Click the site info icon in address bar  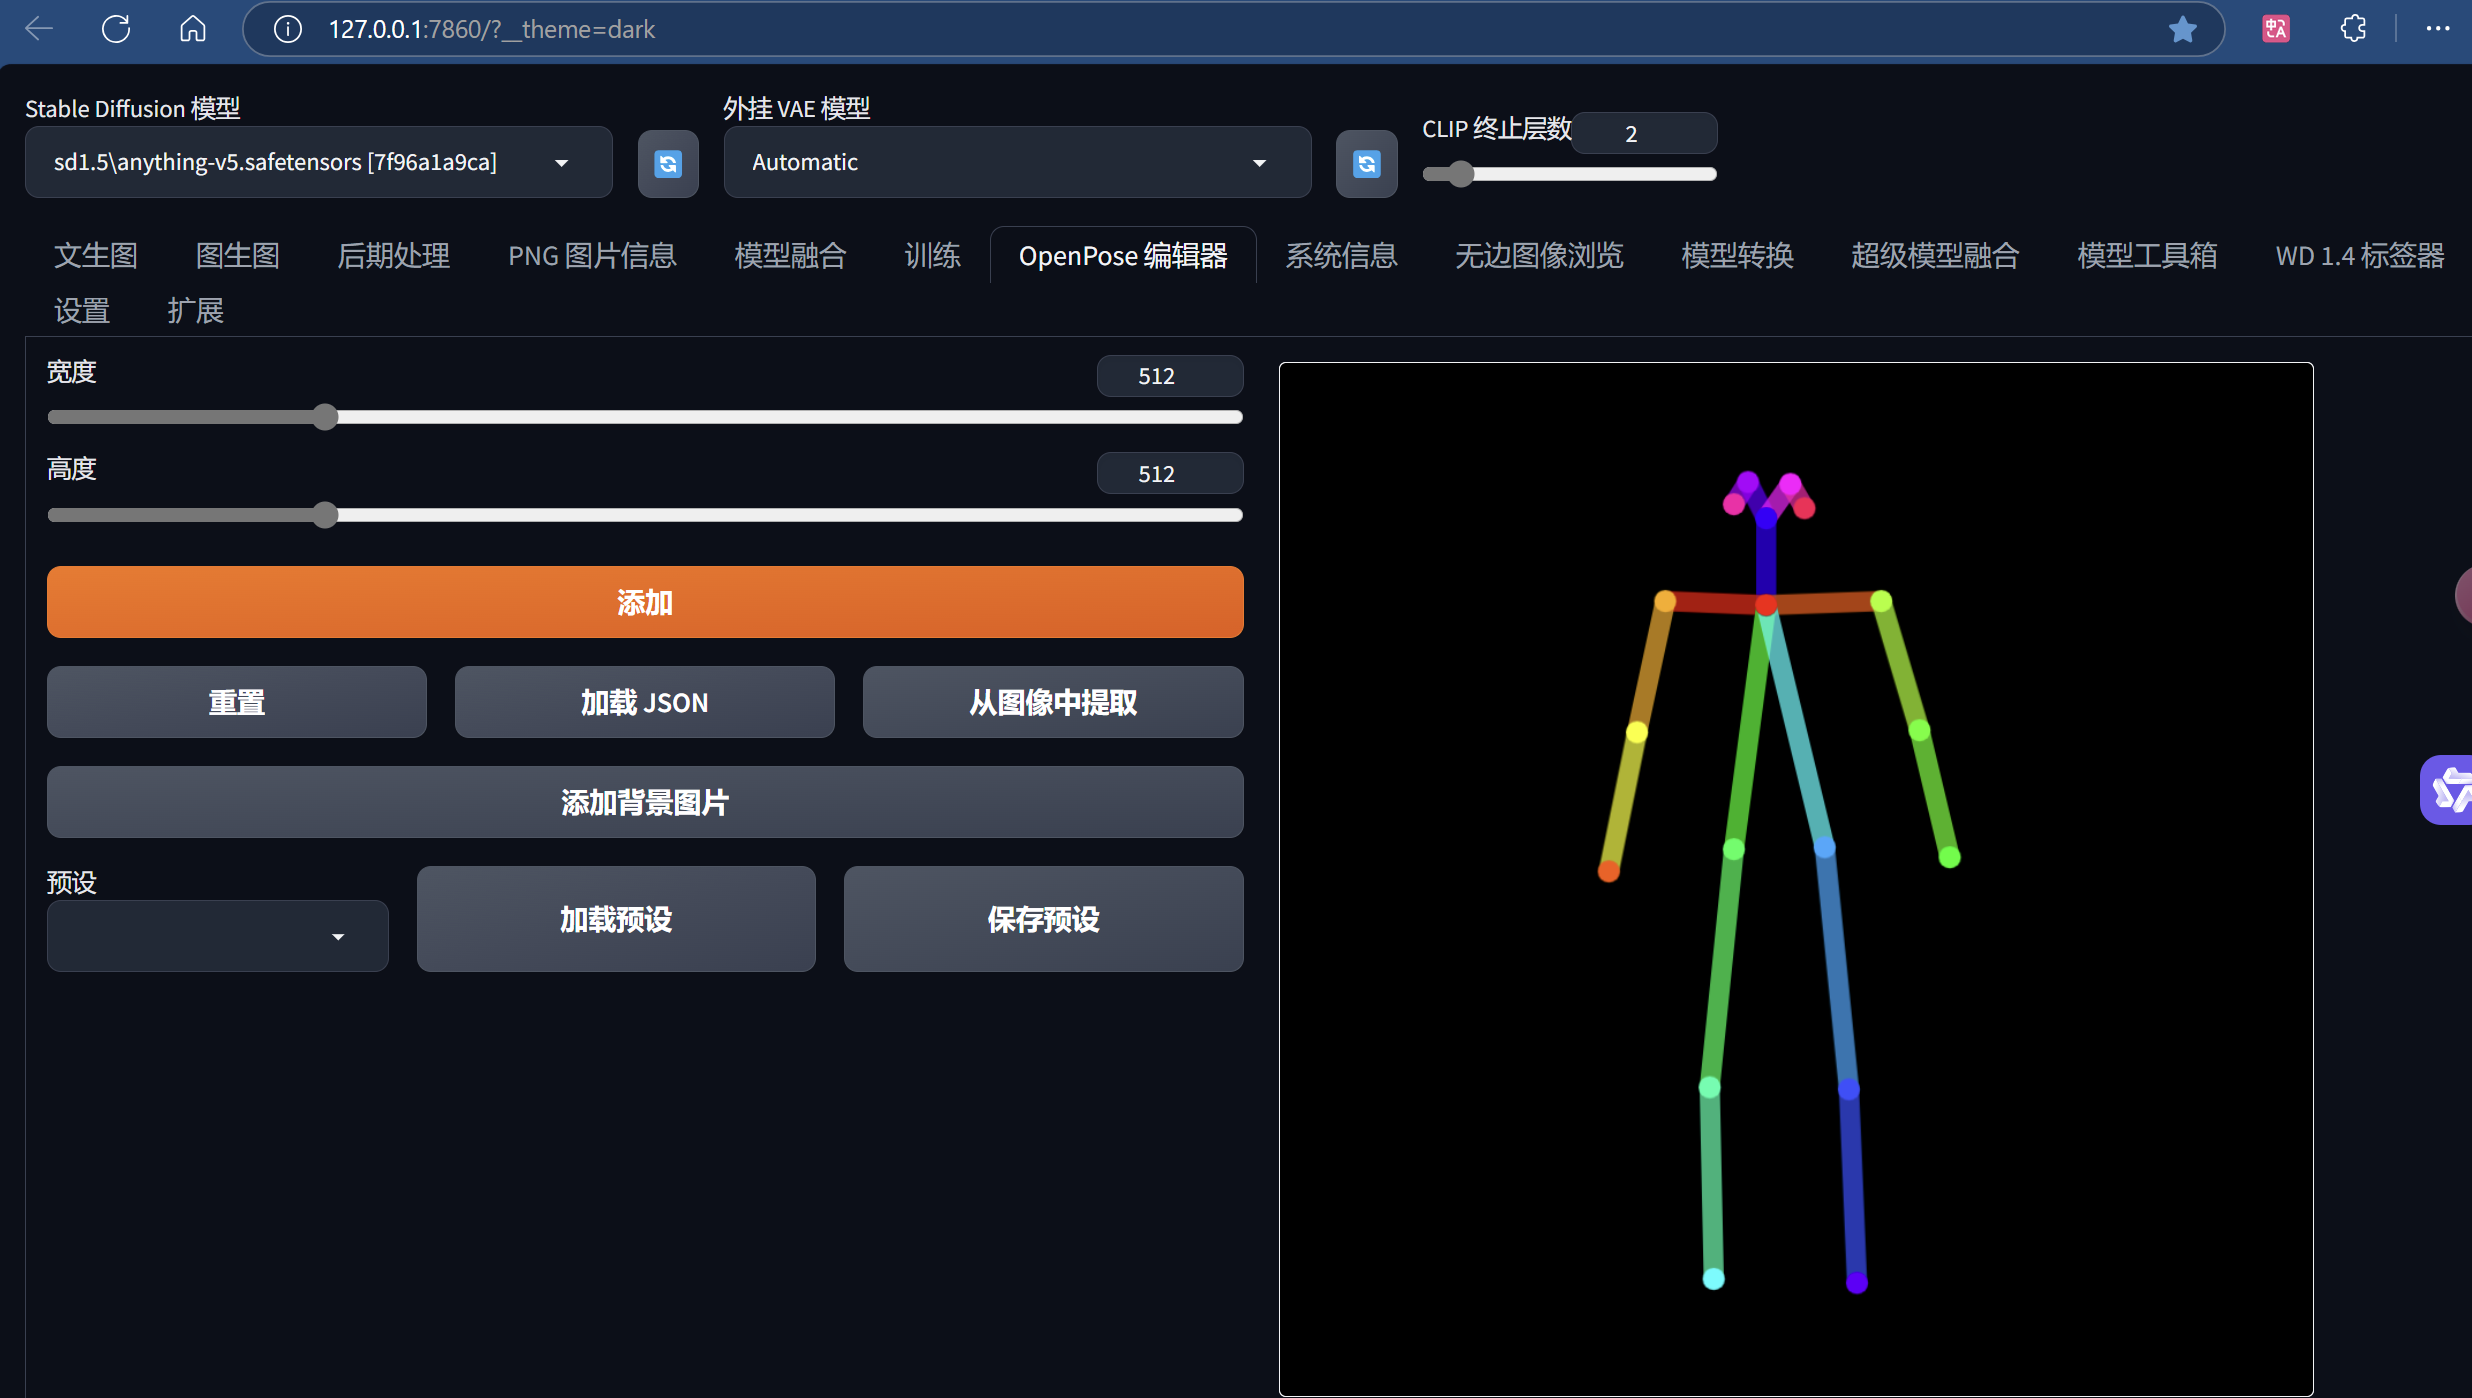tap(287, 28)
